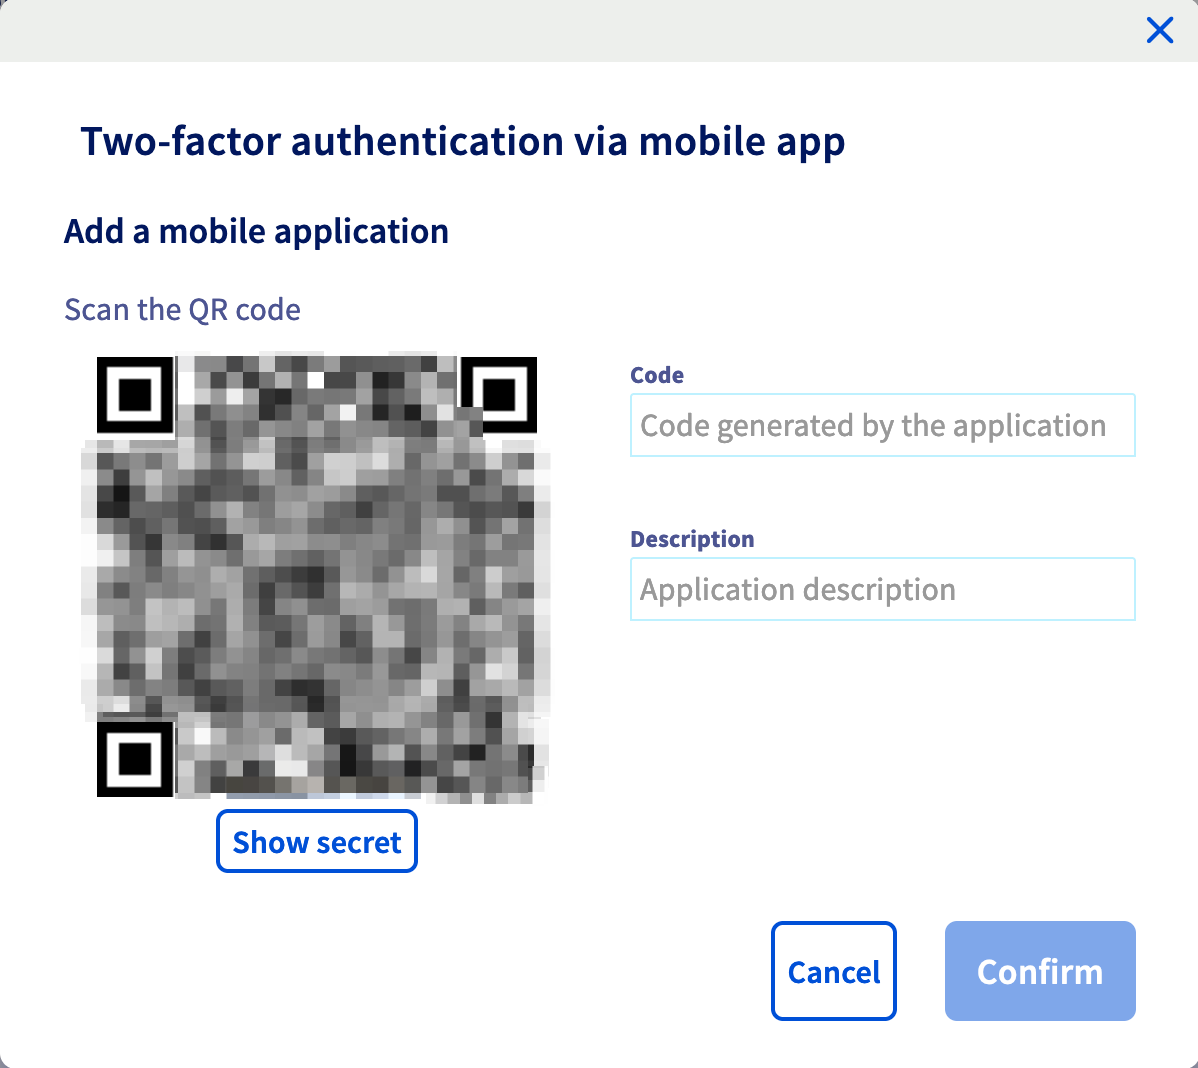Click the Add a mobile application heading
This screenshot has height=1068, width=1198.
point(256,231)
